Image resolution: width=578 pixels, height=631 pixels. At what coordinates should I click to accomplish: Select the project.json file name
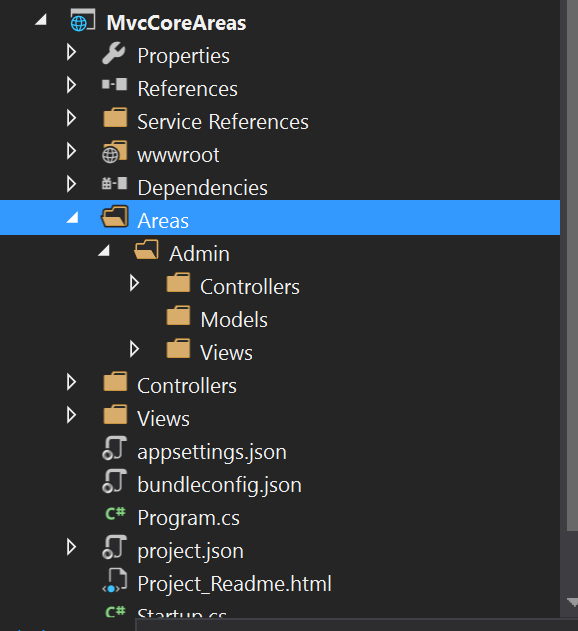(x=190, y=551)
